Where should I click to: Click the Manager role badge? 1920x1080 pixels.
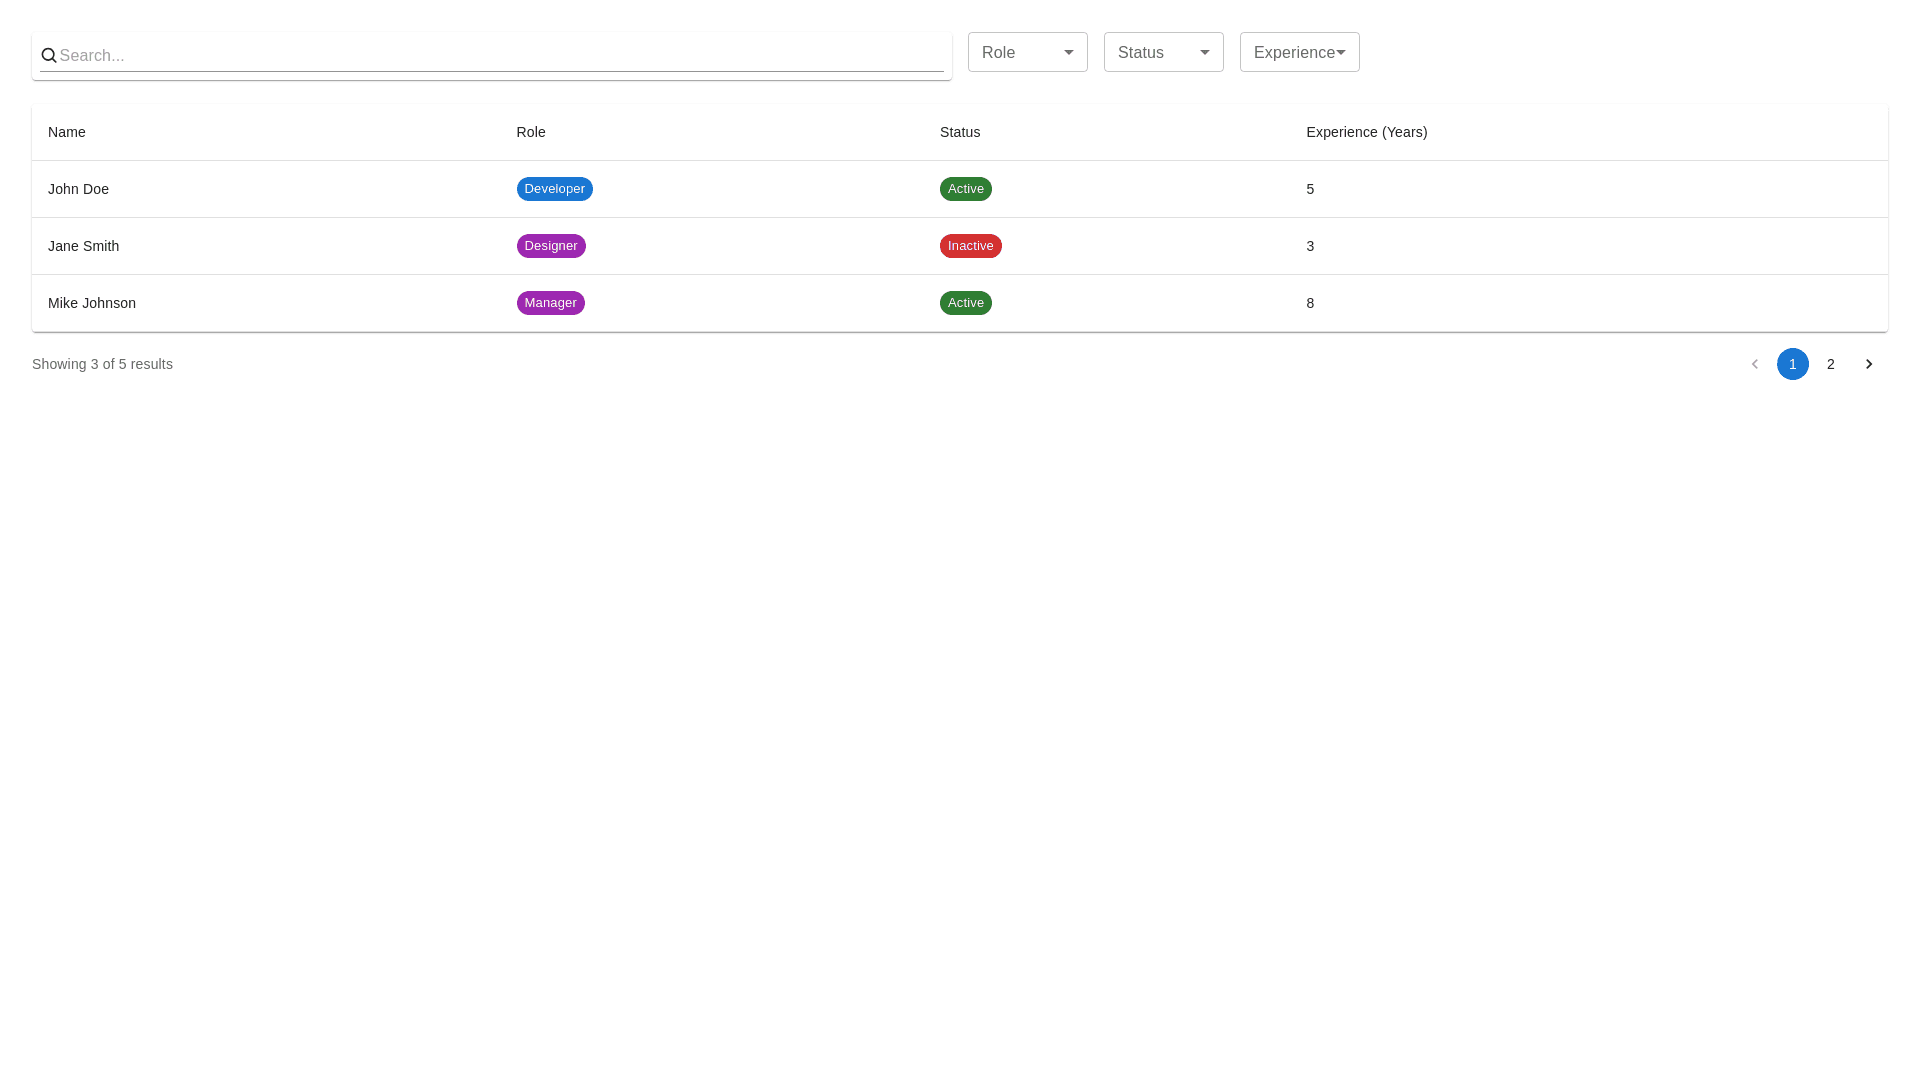(x=550, y=303)
